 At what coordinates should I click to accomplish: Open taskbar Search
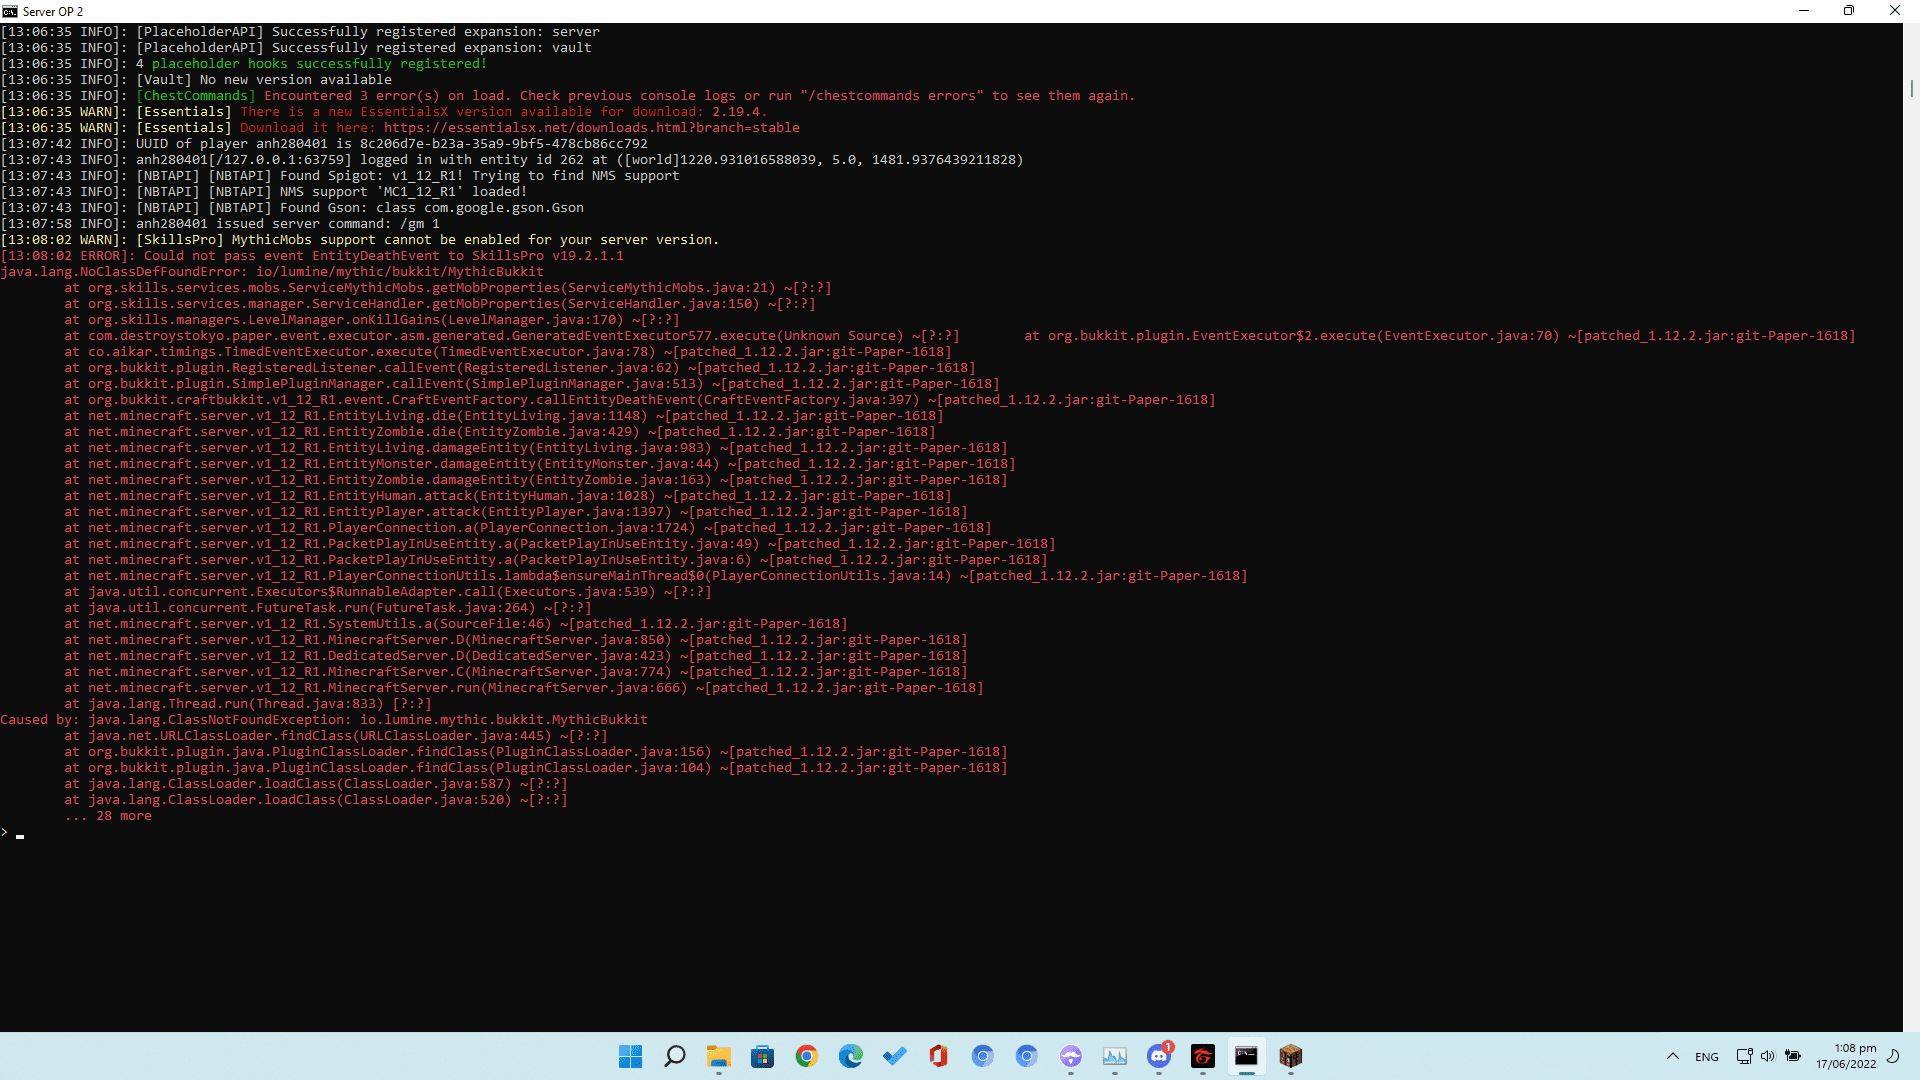point(675,1056)
